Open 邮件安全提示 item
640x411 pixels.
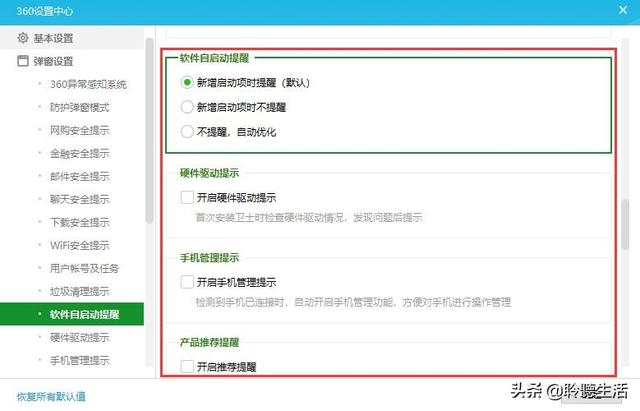pos(80,176)
